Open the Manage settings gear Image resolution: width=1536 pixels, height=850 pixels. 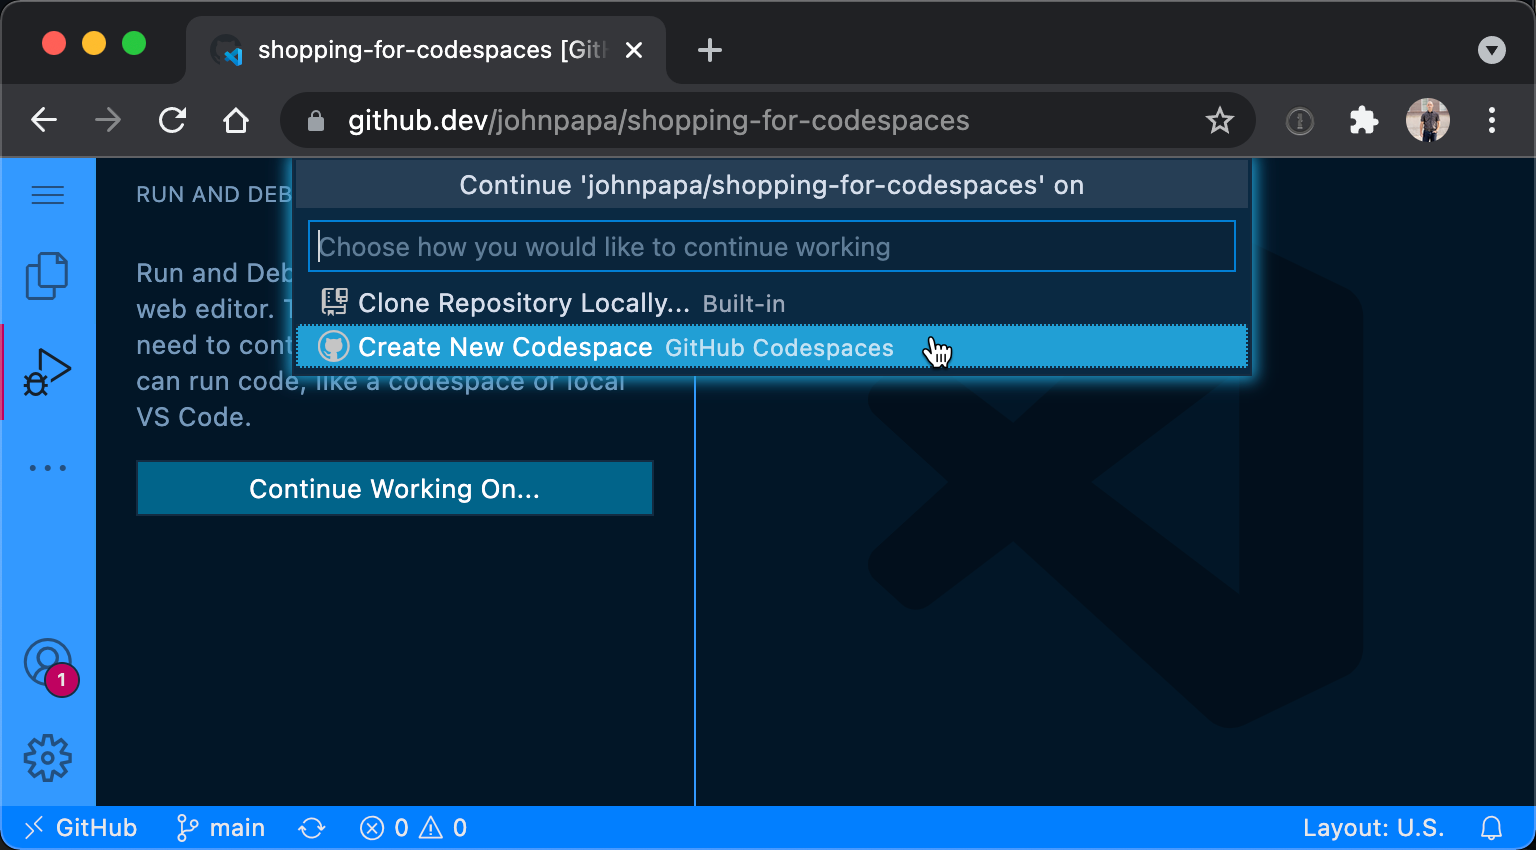pos(48,758)
